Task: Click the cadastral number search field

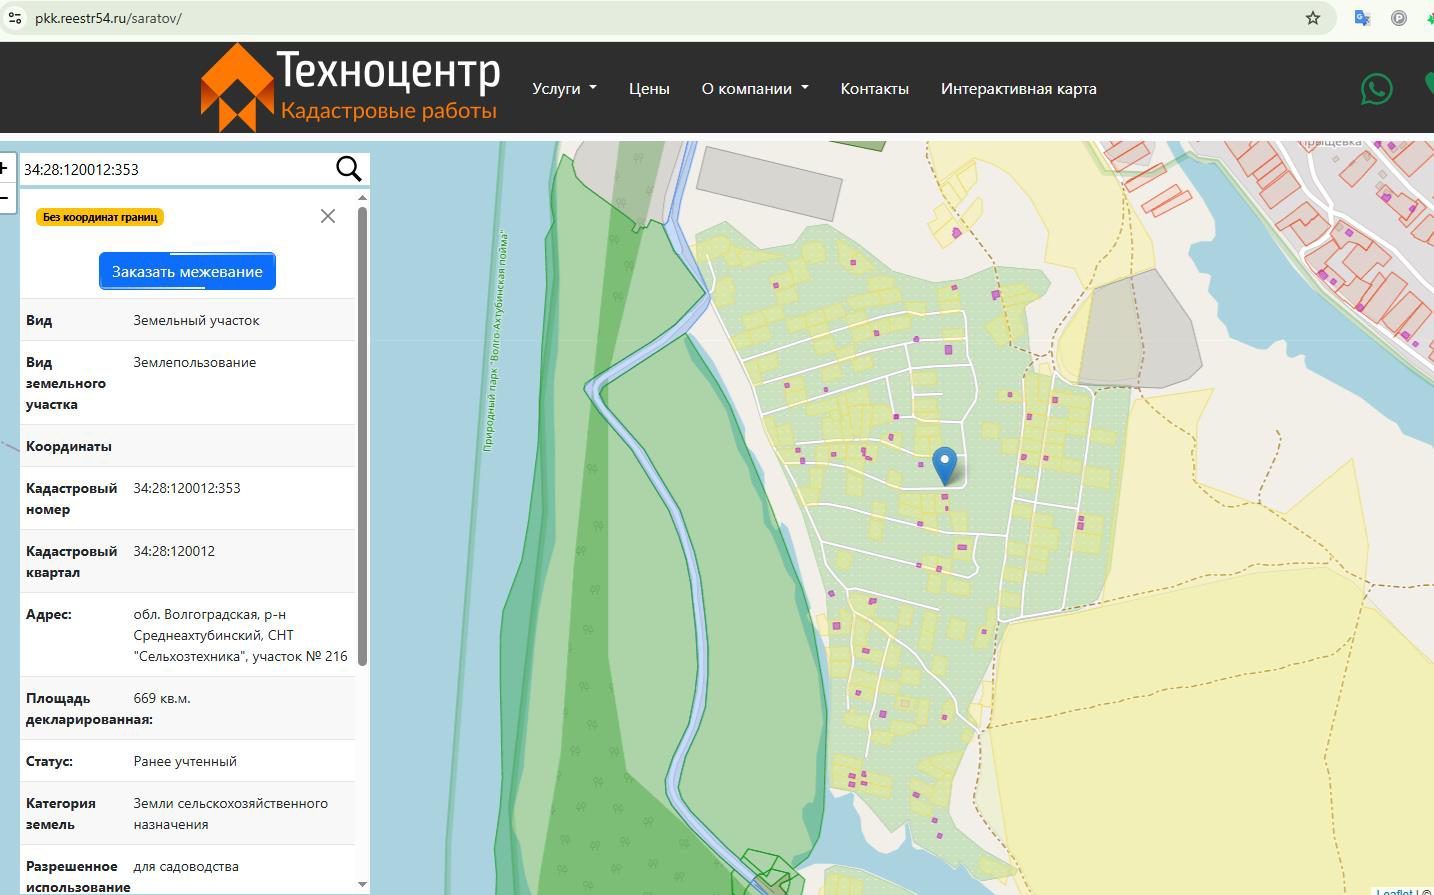Action: [177, 169]
